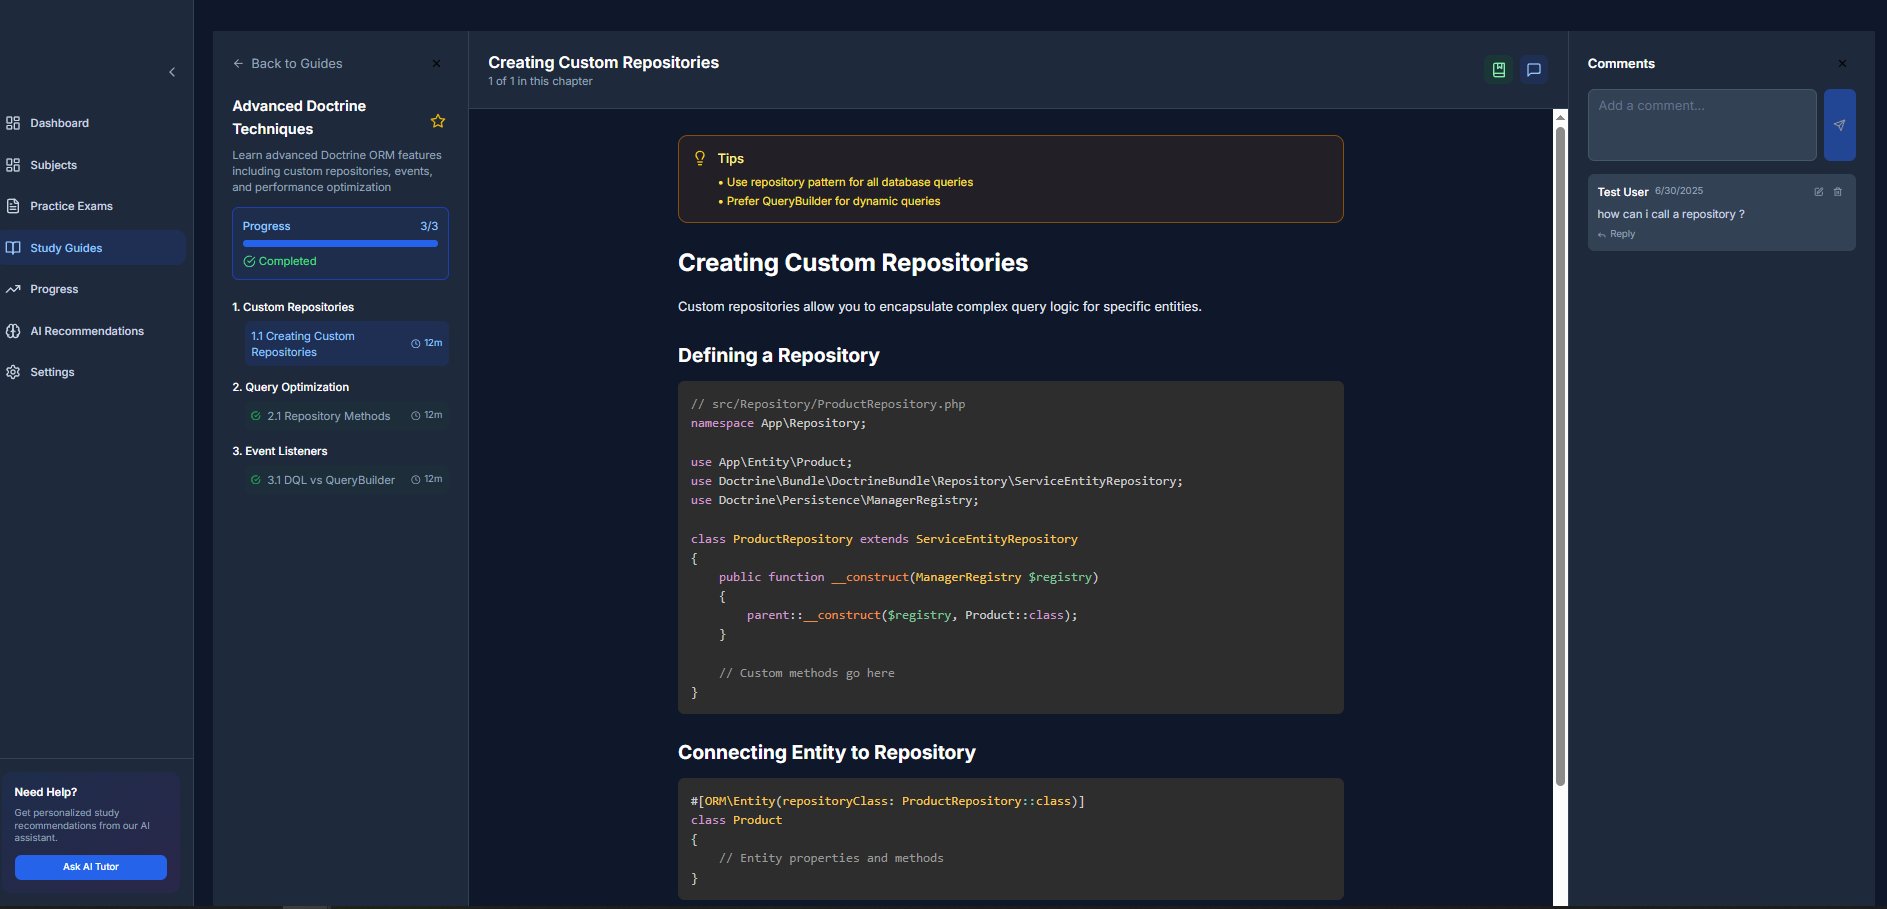Viewport: 1887px width, 909px height.
Task: Click the green check beside DQL vs QueryBuilder
Action: (256, 480)
